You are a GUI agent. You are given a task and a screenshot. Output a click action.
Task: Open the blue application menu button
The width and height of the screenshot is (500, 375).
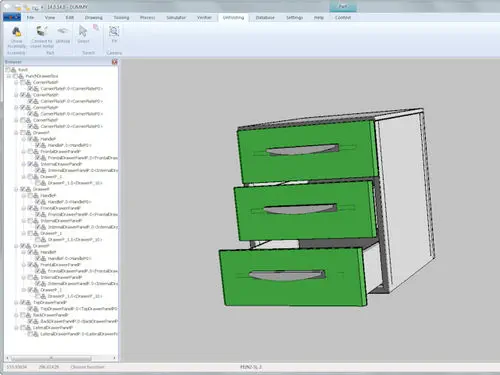click(12, 17)
